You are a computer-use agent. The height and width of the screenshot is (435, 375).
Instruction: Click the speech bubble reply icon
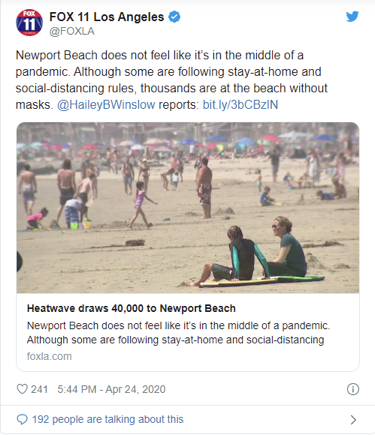point(22,419)
